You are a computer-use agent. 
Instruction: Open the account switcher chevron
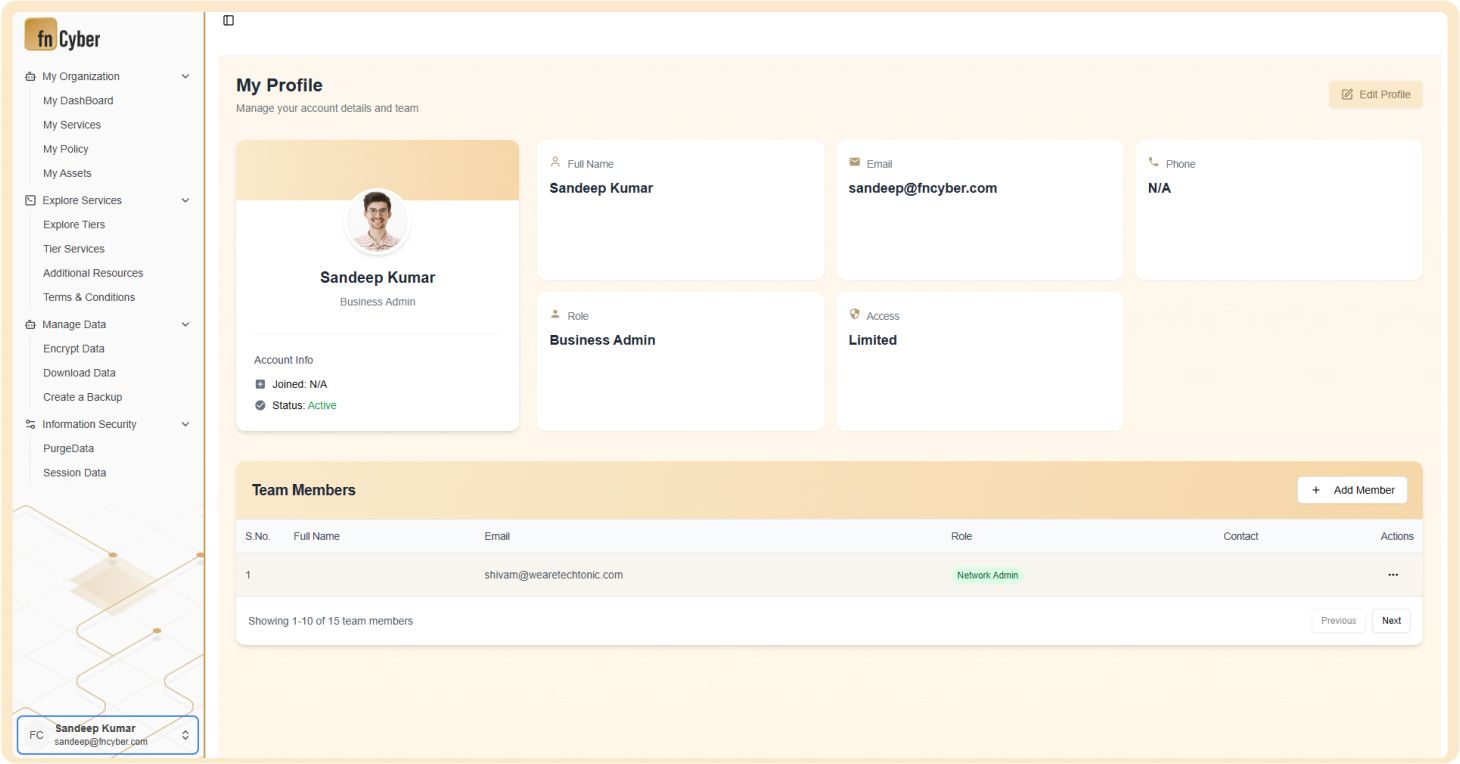[x=185, y=735]
